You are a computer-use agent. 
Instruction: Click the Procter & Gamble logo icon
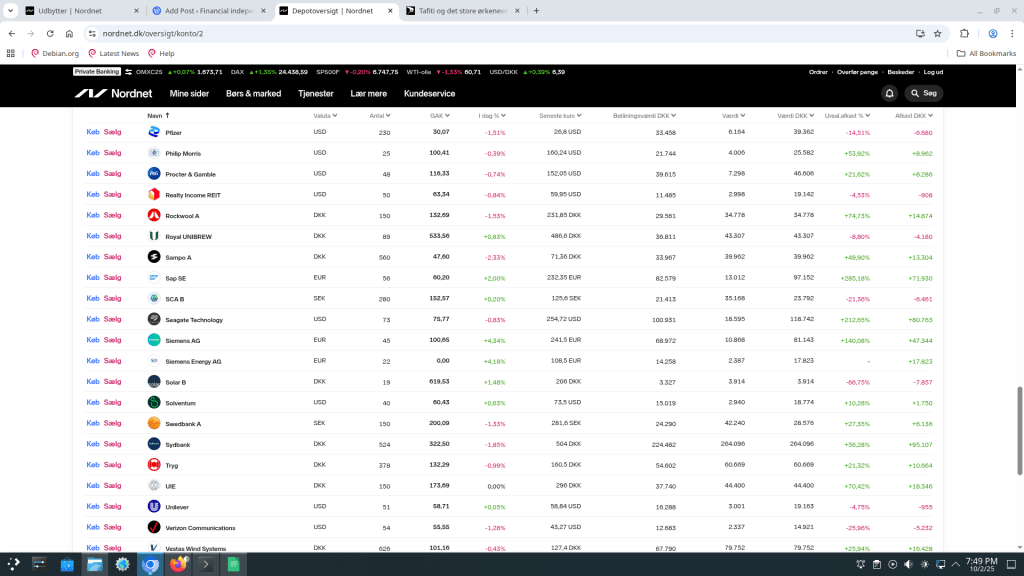[154, 174]
